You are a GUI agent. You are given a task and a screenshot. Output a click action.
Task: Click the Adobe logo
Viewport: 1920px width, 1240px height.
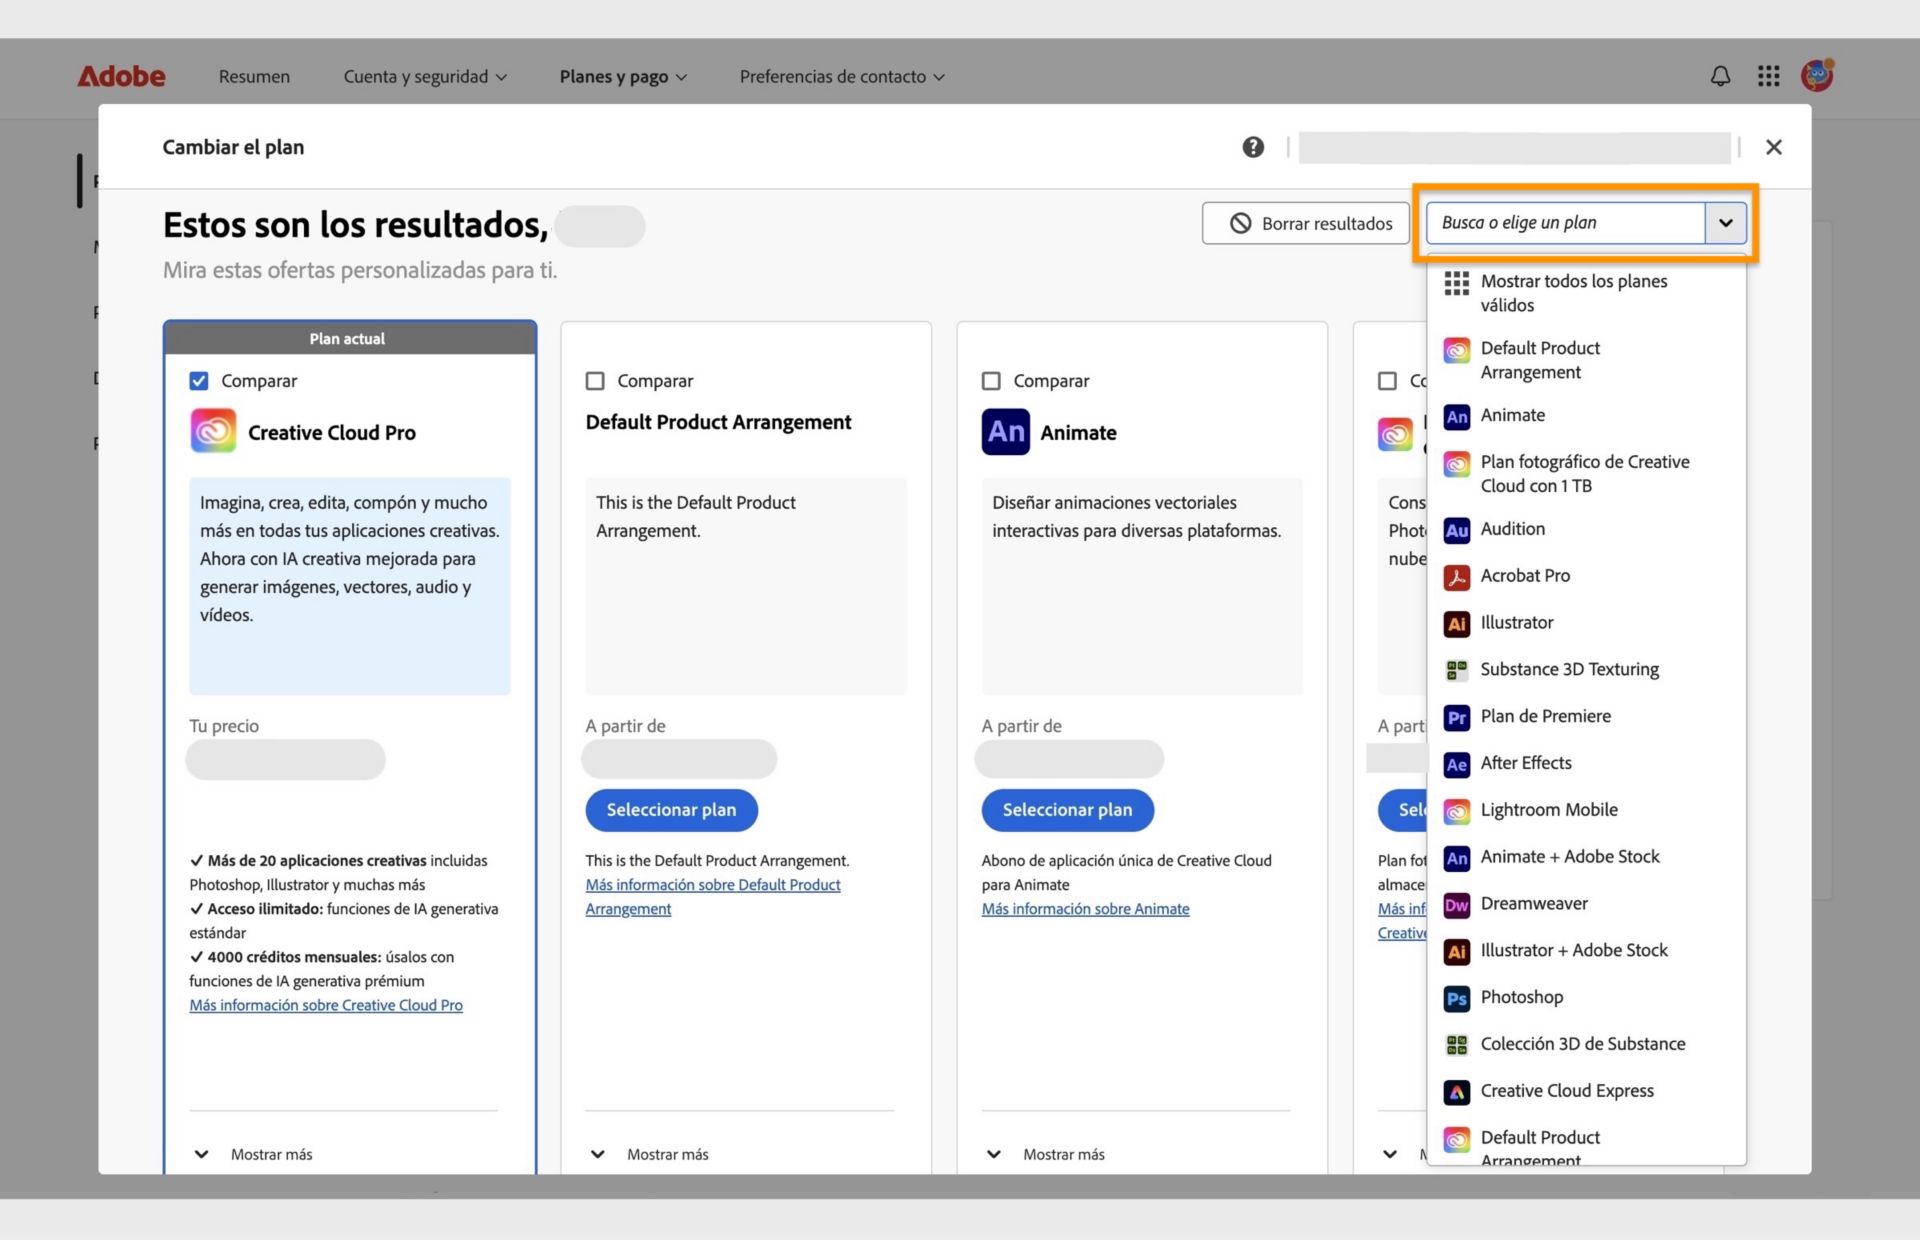[120, 76]
